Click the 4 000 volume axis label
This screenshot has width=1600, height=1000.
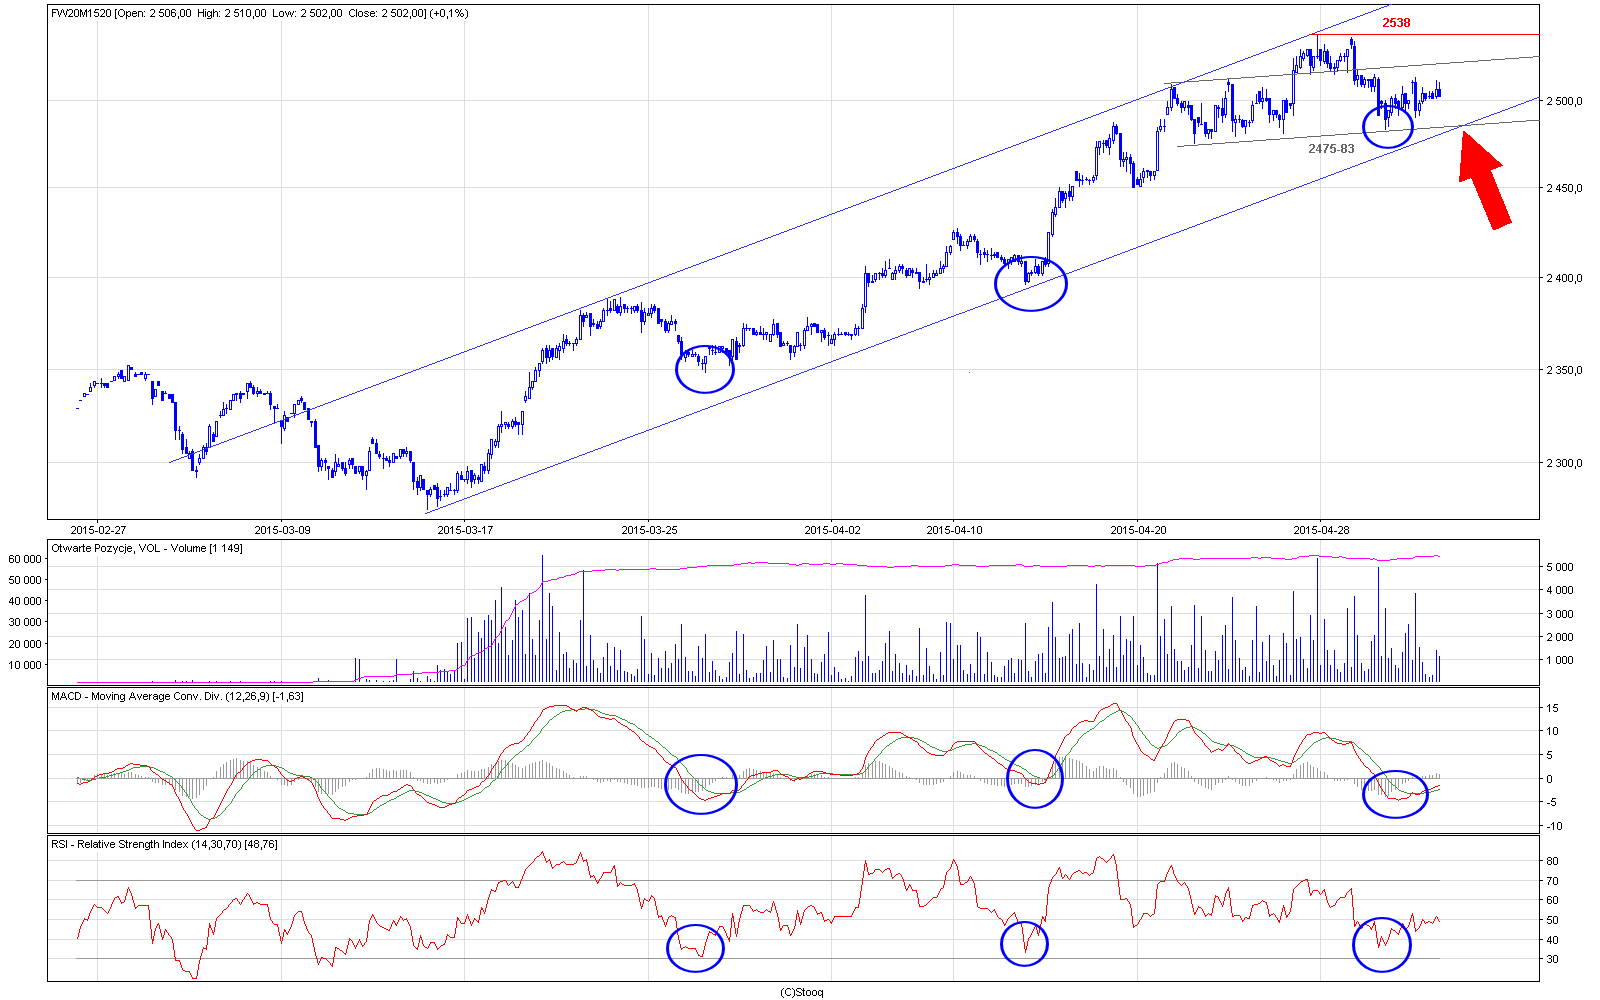coord(1560,590)
